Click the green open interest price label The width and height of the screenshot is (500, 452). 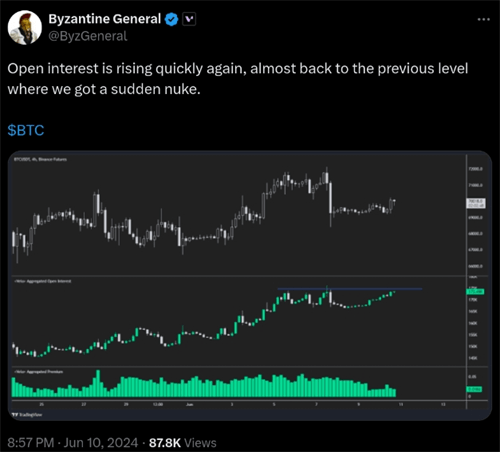475,292
